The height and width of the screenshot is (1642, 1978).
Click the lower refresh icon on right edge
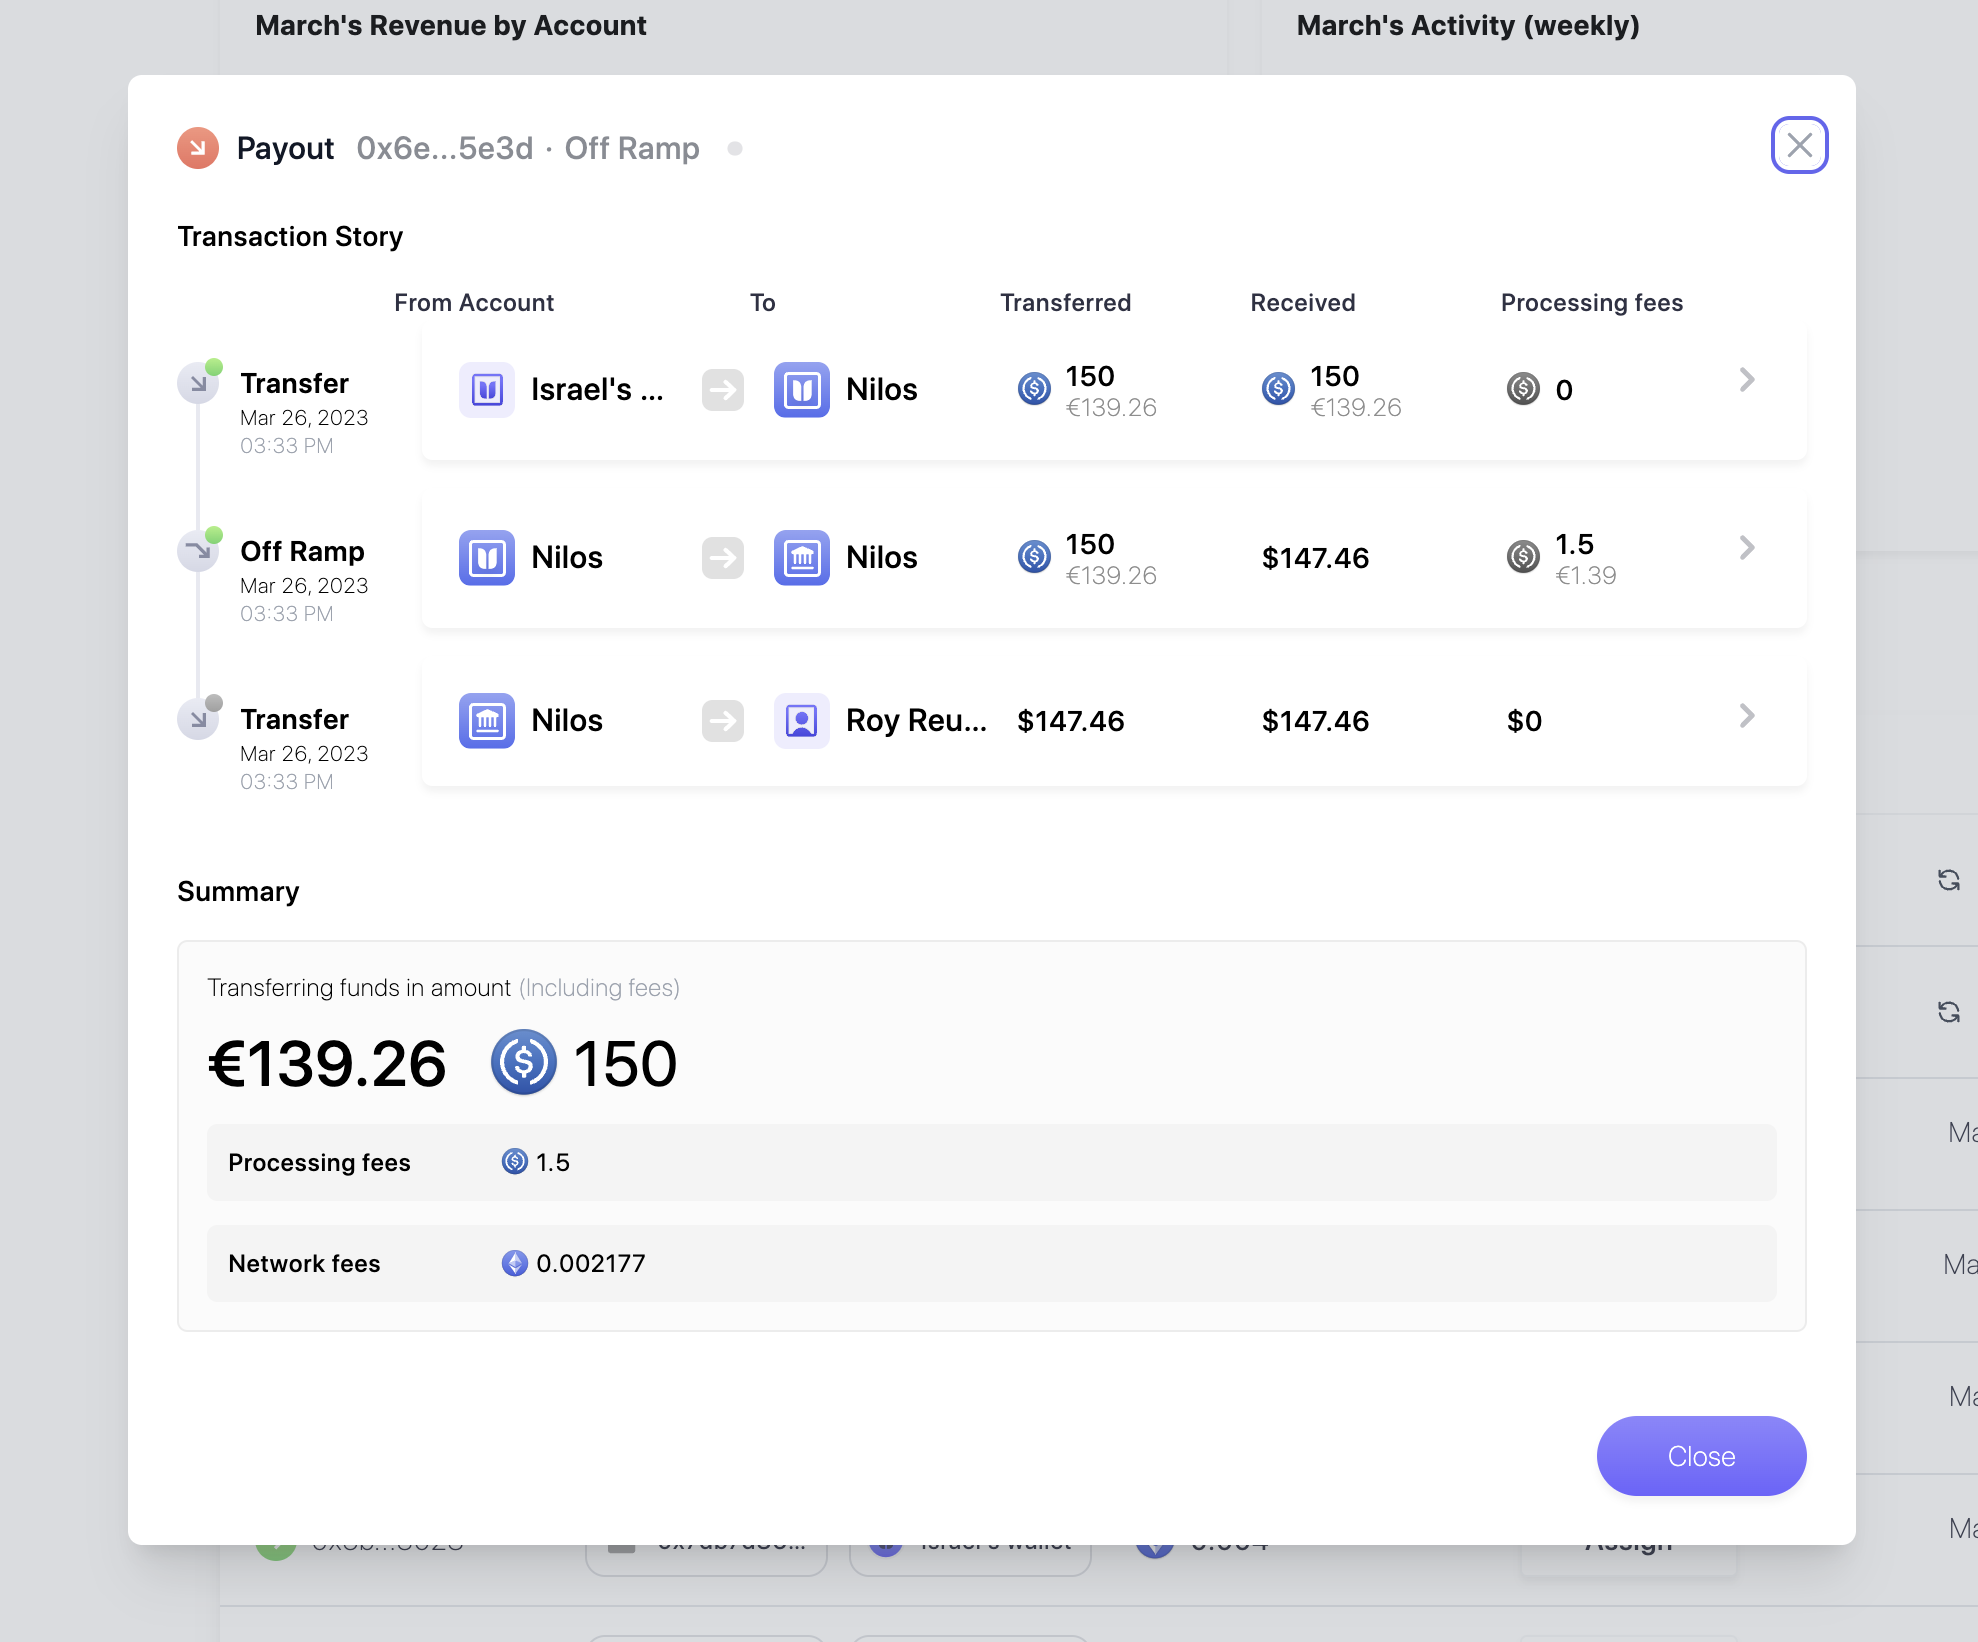1948,1012
